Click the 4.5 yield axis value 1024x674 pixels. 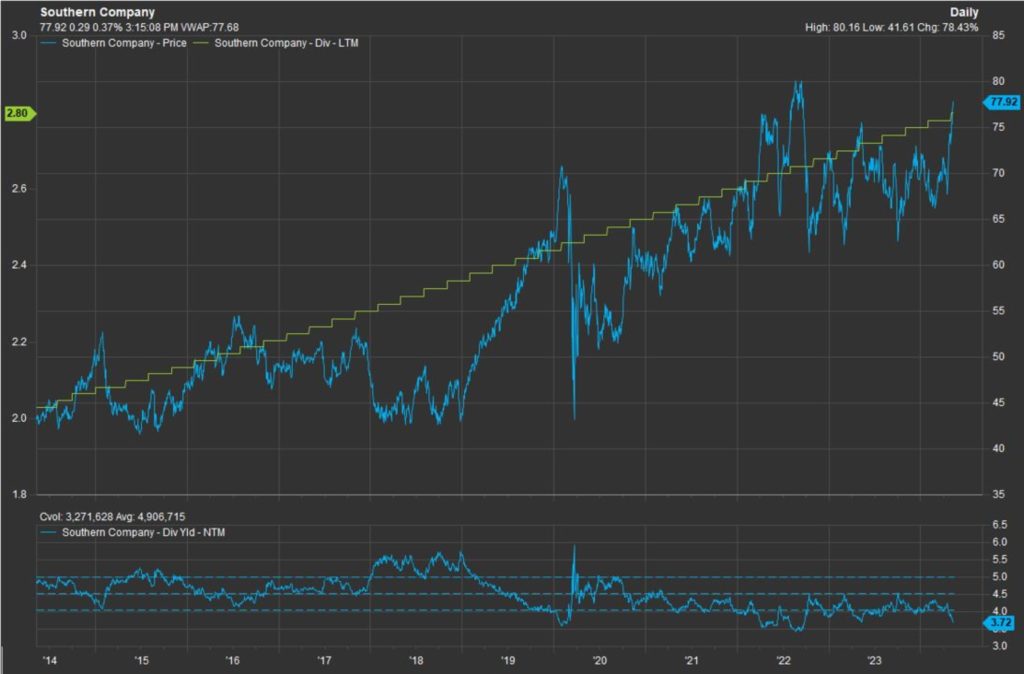[x=1000, y=594]
